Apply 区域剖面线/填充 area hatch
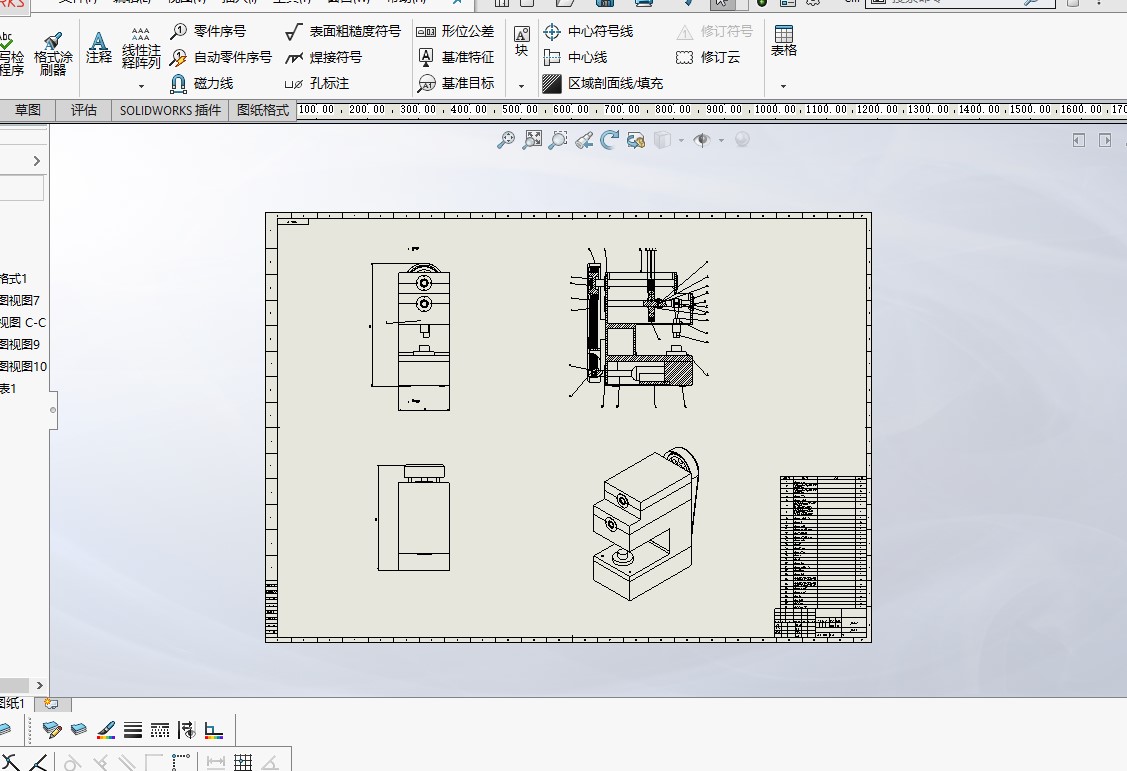Viewport: 1127px width, 771px height. [x=602, y=83]
